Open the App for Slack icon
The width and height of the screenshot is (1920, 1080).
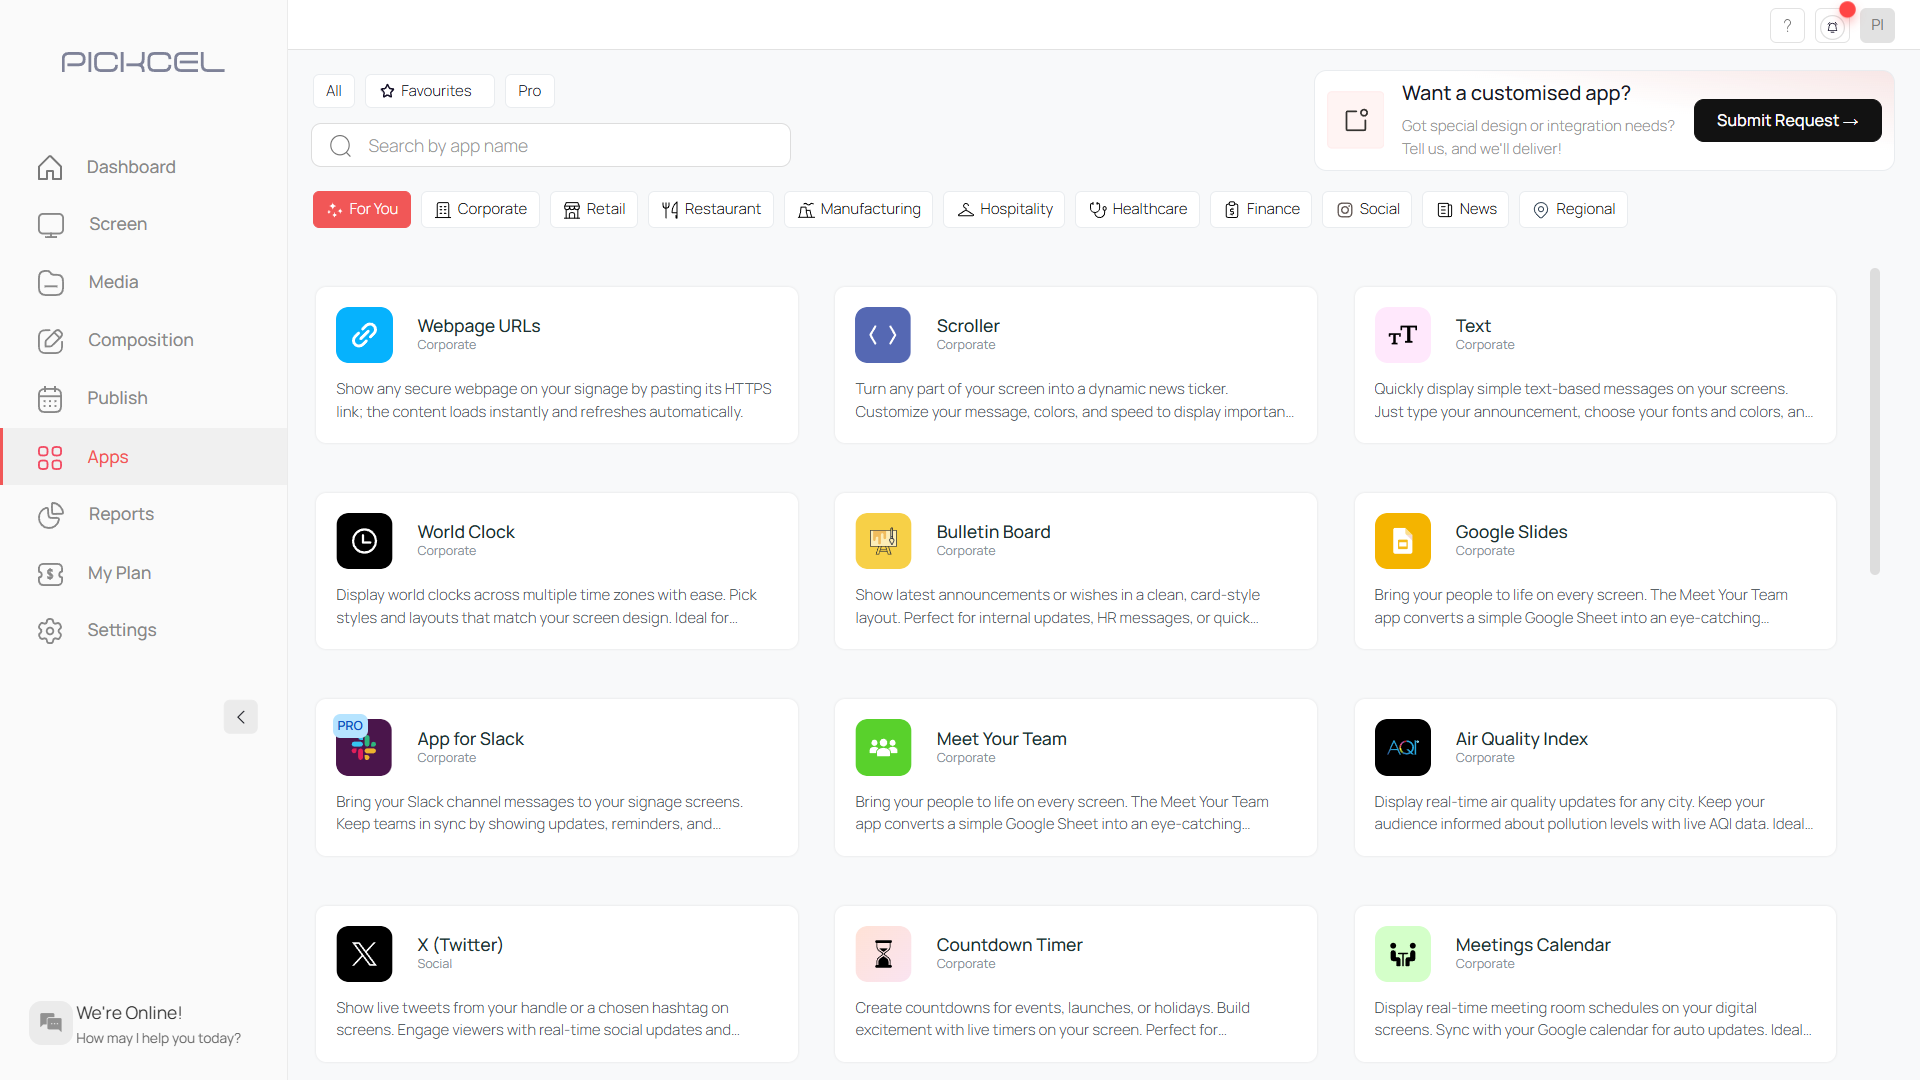(x=364, y=748)
